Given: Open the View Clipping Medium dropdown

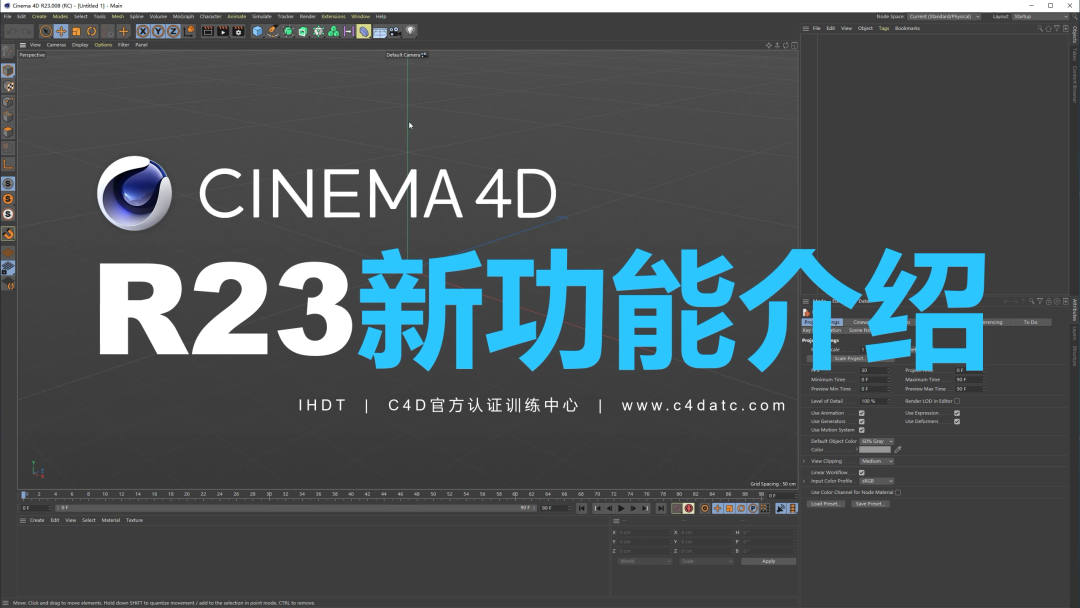Looking at the screenshot, I should click(x=876, y=461).
